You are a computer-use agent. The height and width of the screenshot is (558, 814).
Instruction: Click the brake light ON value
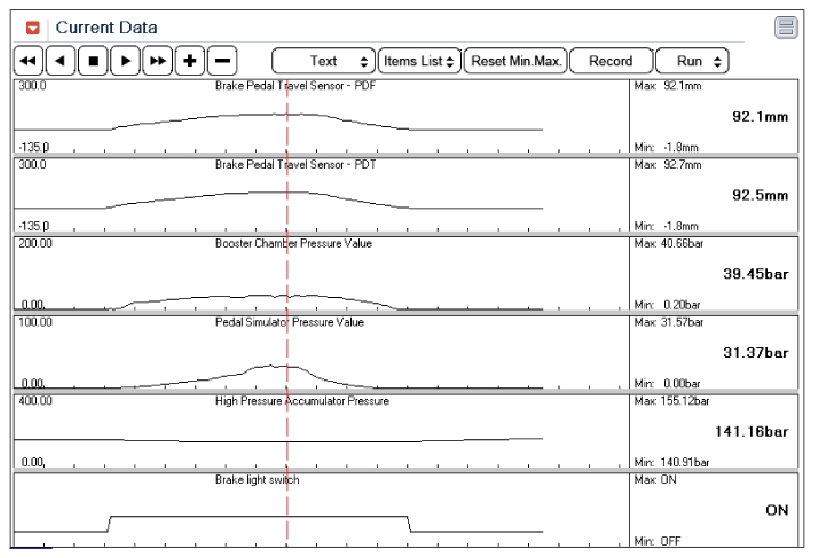[x=777, y=510]
